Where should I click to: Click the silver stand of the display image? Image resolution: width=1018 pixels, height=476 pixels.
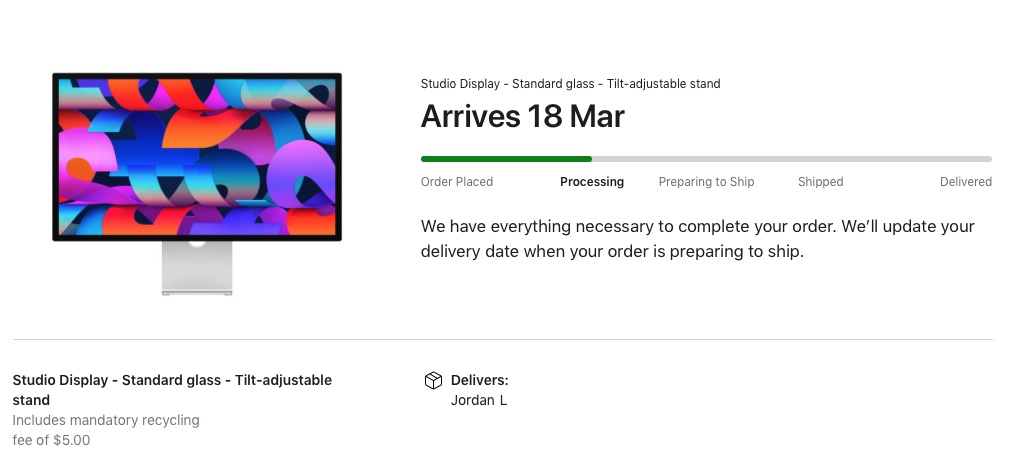tap(197, 269)
